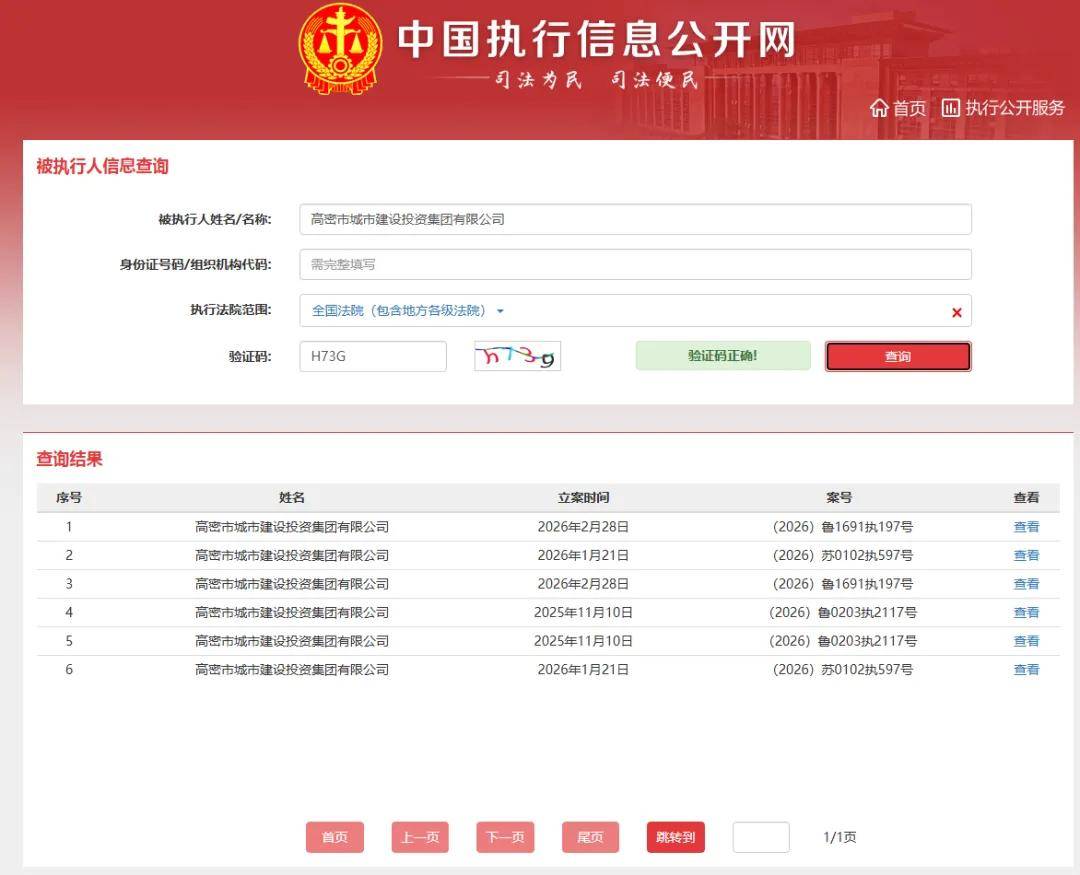Open 执行公开服务 via its grid icon
This screenshot has height=875, width=1080.
click(950, 108)
